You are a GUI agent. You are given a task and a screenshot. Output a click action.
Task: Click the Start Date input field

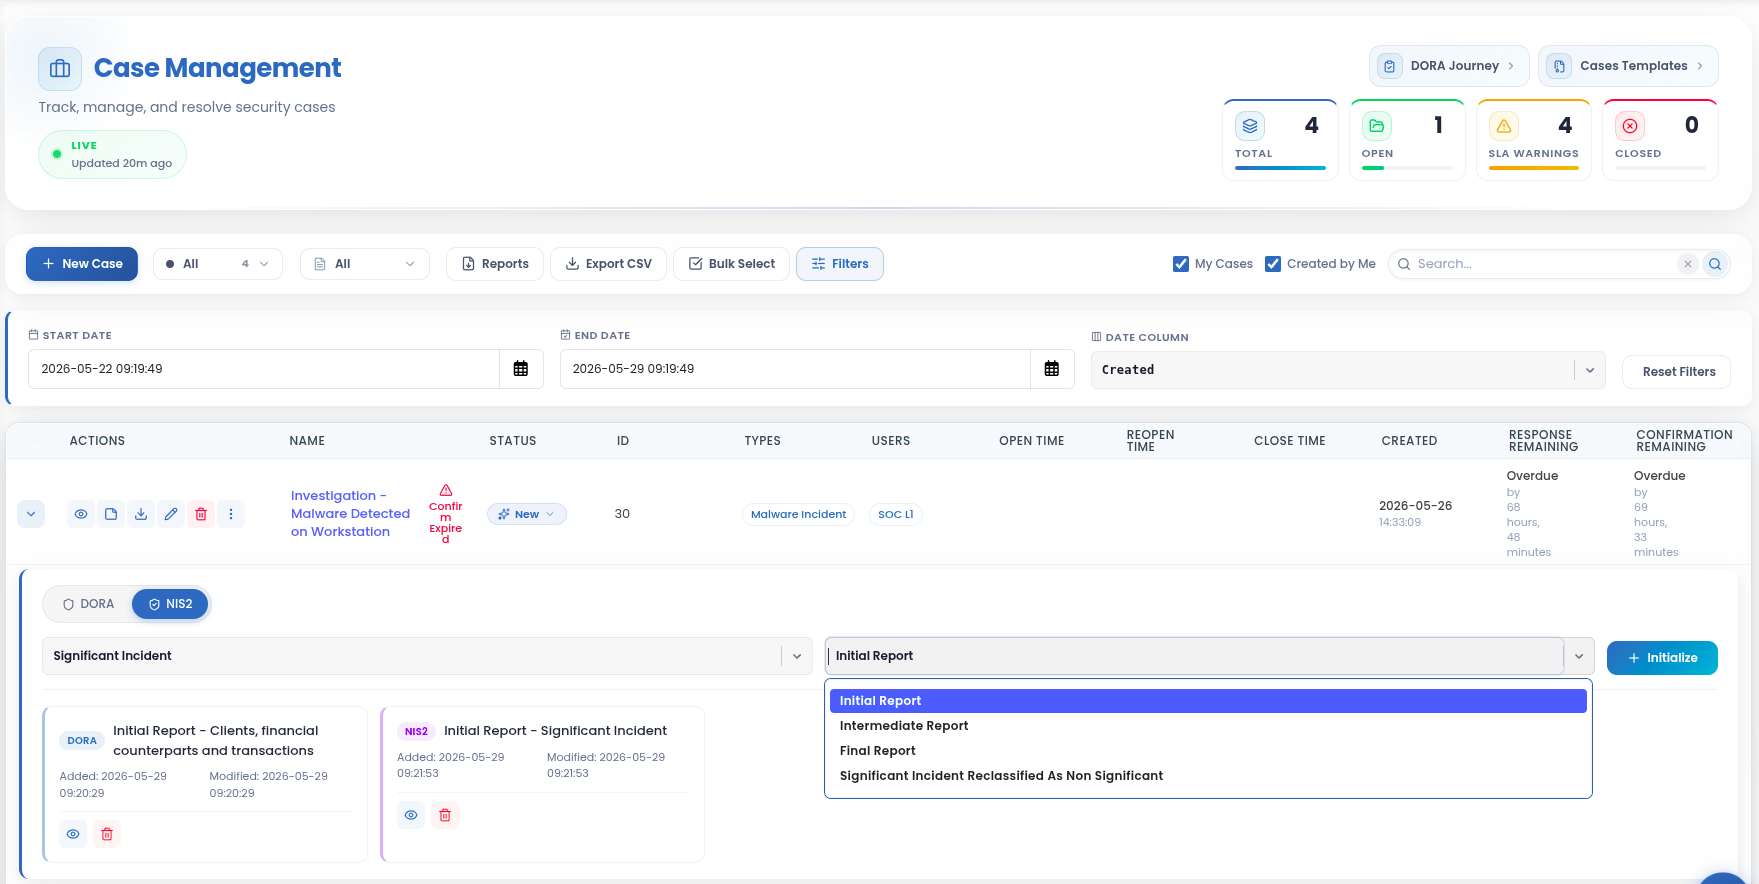[264, 369]
